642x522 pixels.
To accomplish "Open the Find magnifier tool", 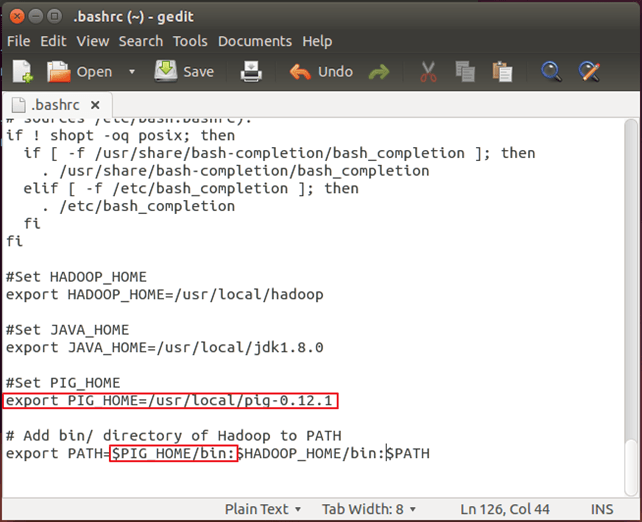I will [x=551, y=72].
